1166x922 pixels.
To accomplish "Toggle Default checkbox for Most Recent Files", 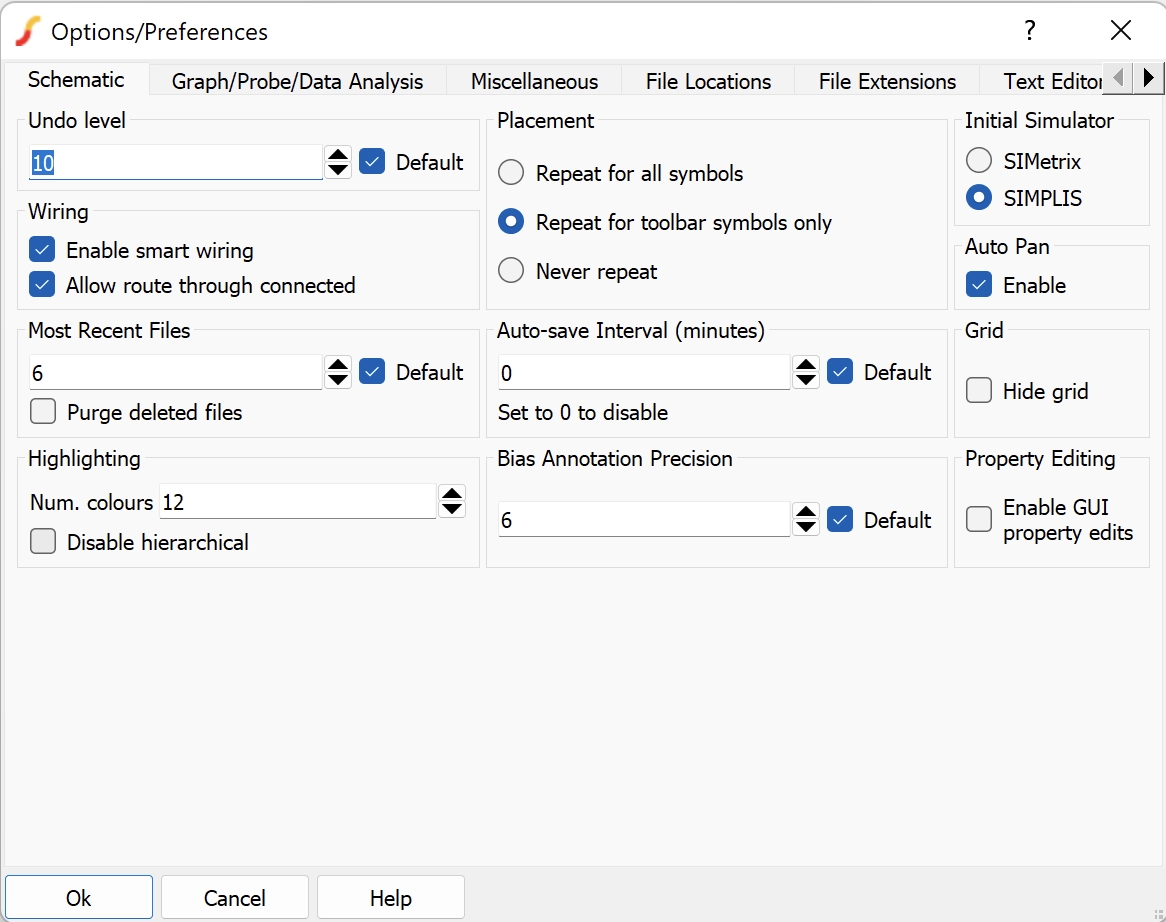I will coord(372,372).
